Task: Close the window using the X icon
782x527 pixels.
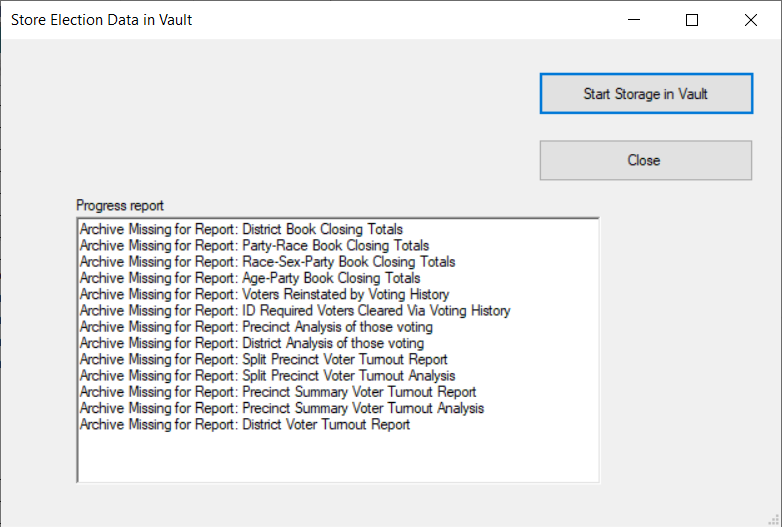Action: [x=751, y=20]
